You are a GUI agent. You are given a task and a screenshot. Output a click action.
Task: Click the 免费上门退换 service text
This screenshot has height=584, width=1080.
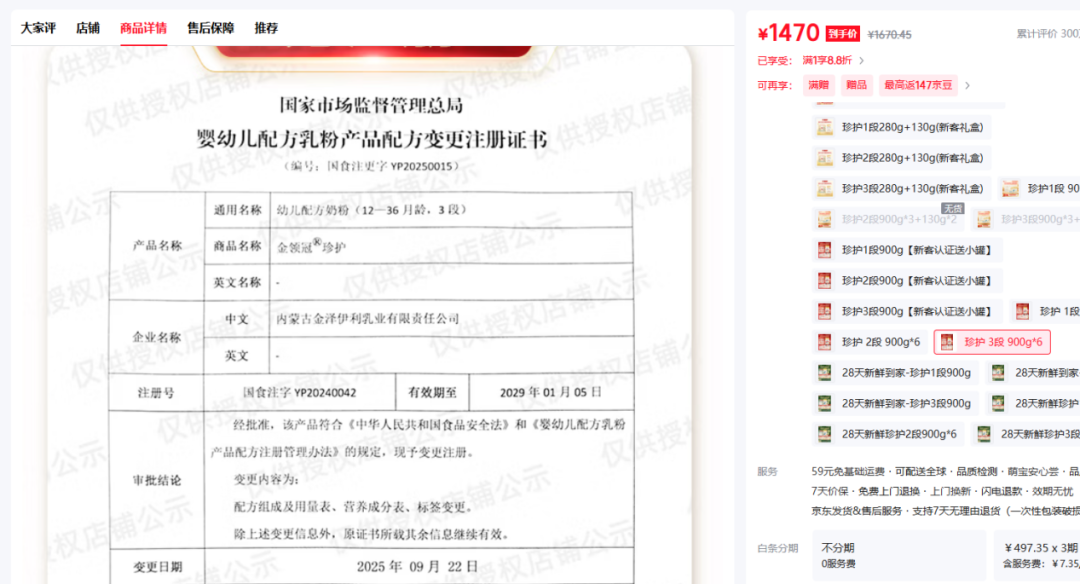tap(889, 491)
